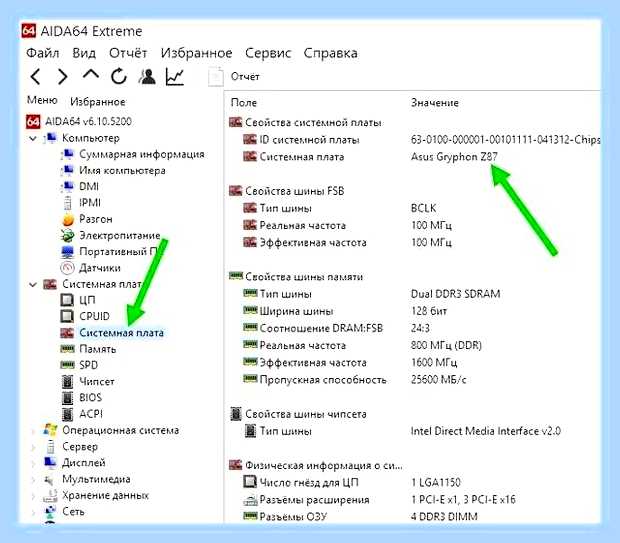Click the Отчёт report page icon
Viewport: 620px width, 543px height.
[215, 76]
